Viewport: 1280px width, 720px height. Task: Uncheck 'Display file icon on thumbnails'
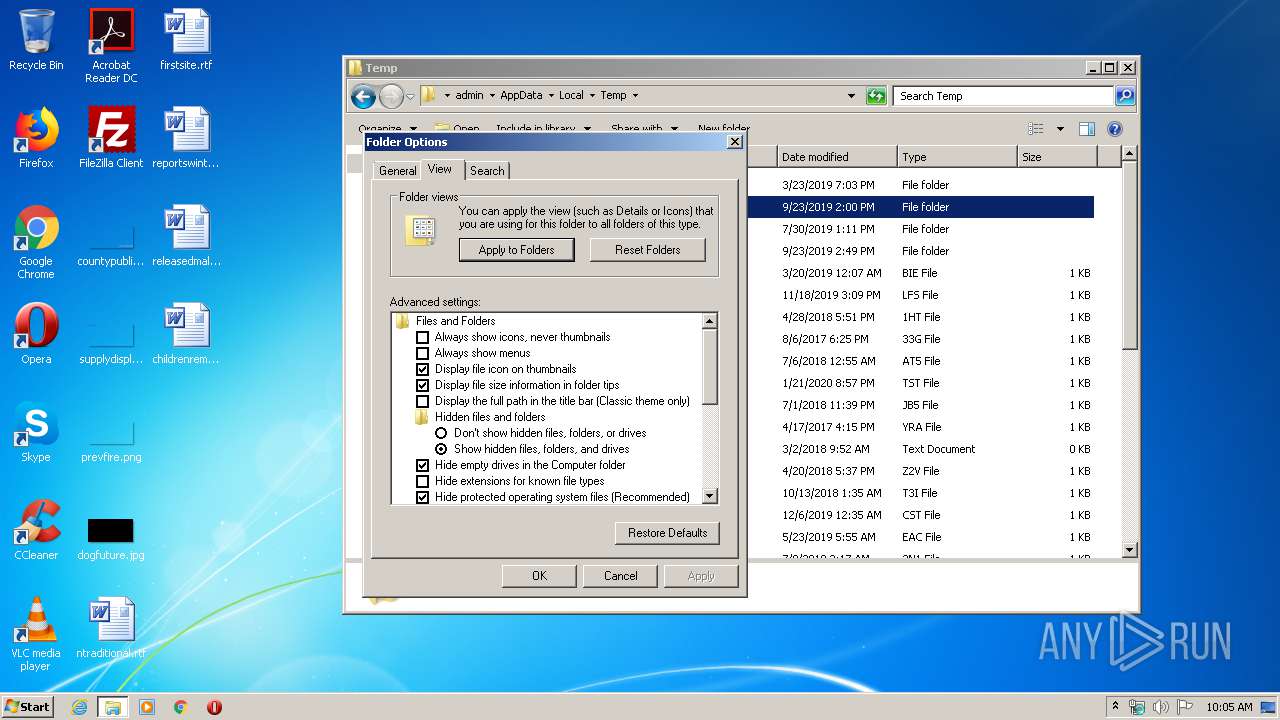pos(422,369)
